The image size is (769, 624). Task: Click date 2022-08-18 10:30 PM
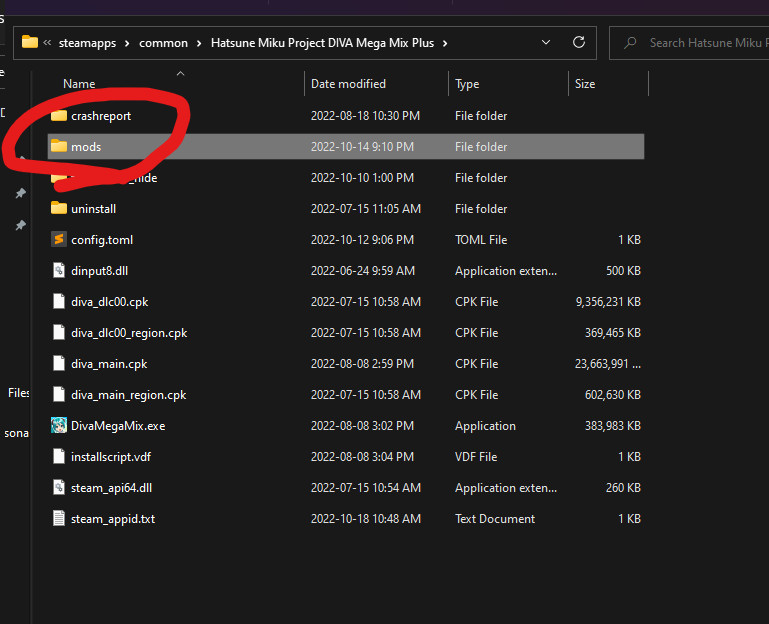pyautogui.click(x=365, y=116)
